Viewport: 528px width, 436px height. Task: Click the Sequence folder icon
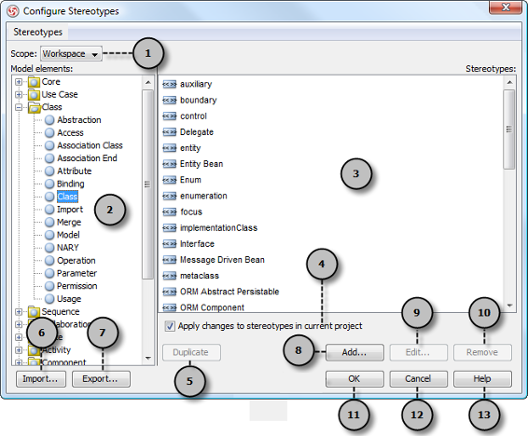34,312
